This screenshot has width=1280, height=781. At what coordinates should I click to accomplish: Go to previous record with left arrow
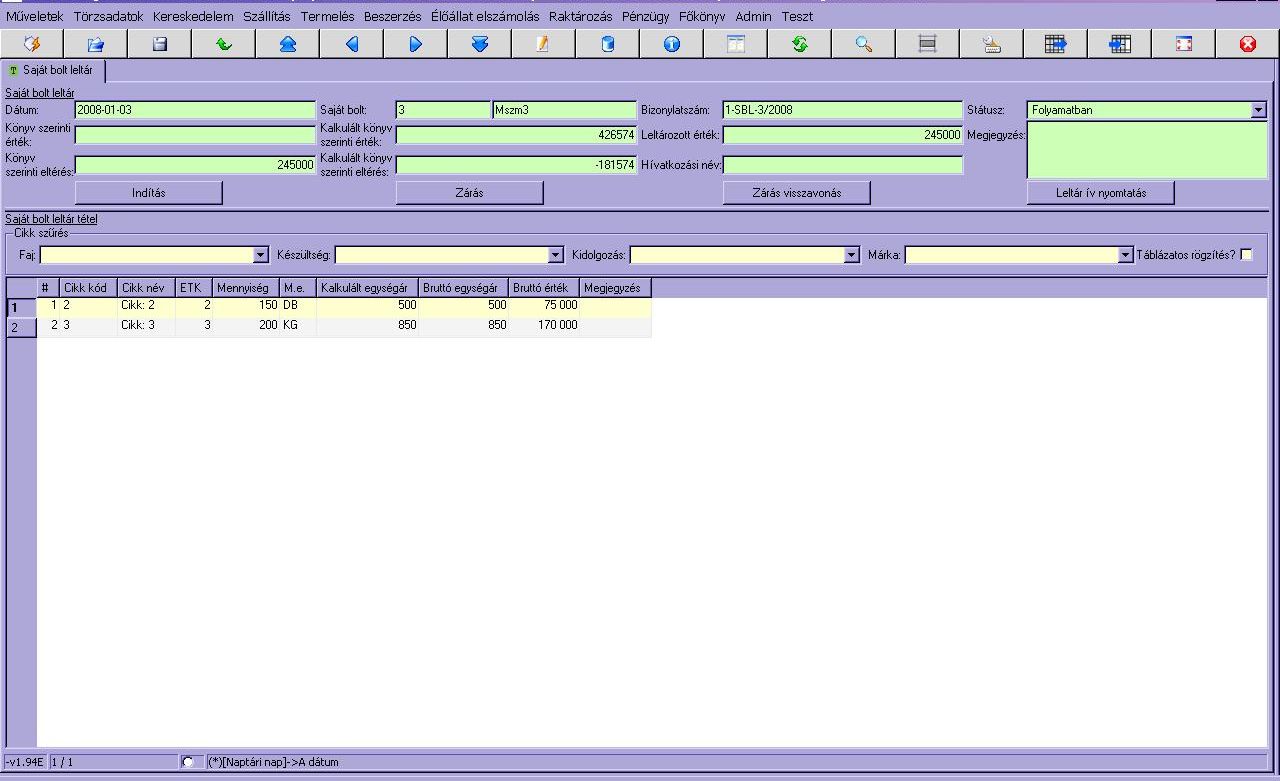[352, 44]
